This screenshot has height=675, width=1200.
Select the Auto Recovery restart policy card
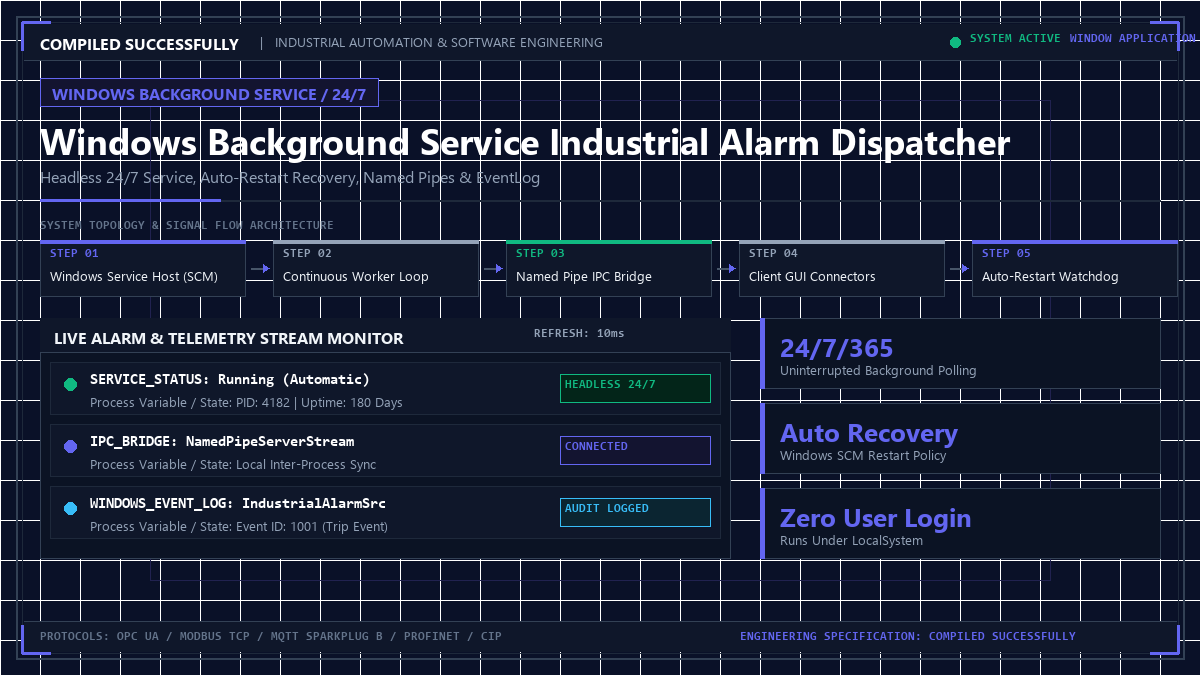coord(961,439)
